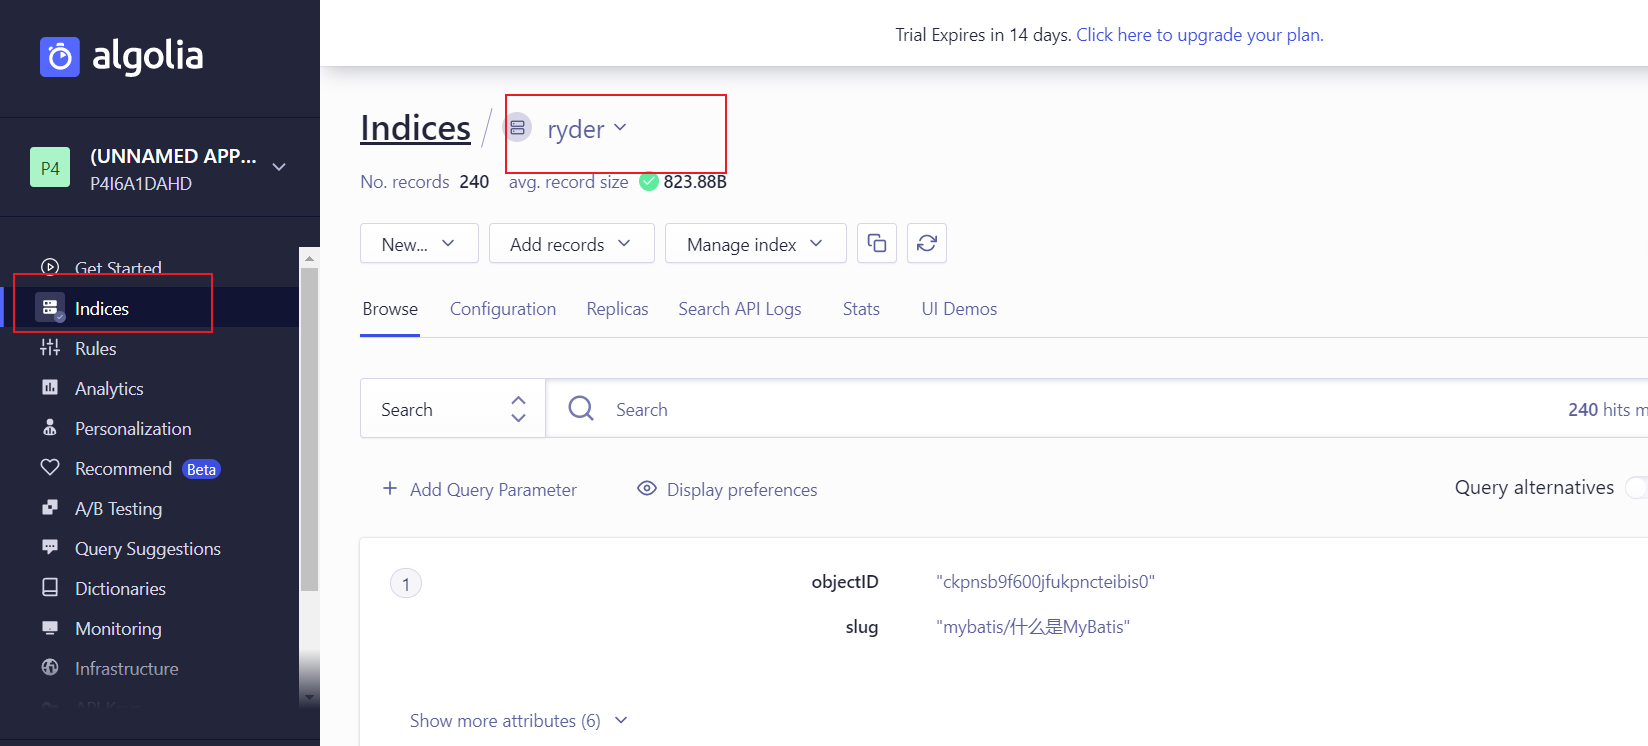
Task: Click the refresh index icon button
Action: coord(927,243)
